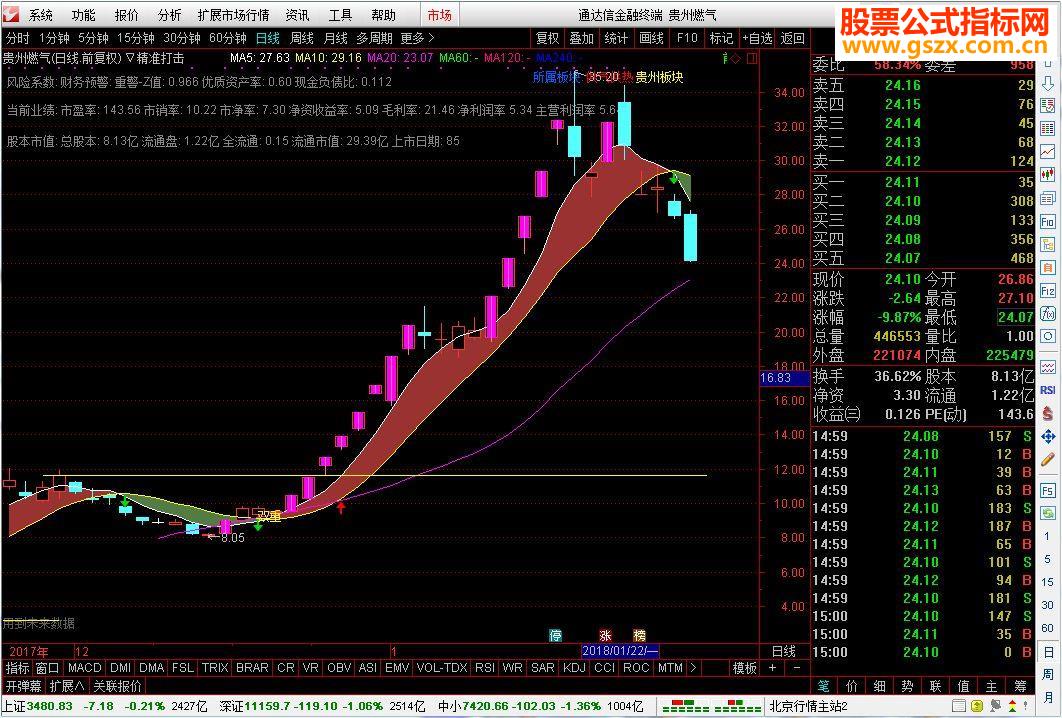Select the 笔 tick detail tab
This screenshot has width=1062, height=718.
[x=823, y=686]
